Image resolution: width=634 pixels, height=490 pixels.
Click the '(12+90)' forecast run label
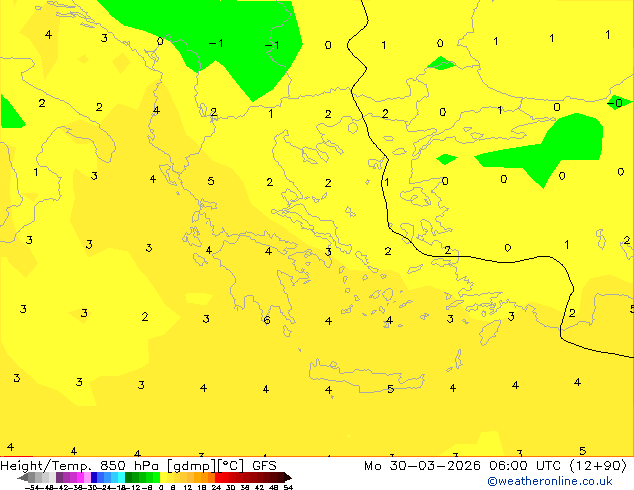point(598,466)
